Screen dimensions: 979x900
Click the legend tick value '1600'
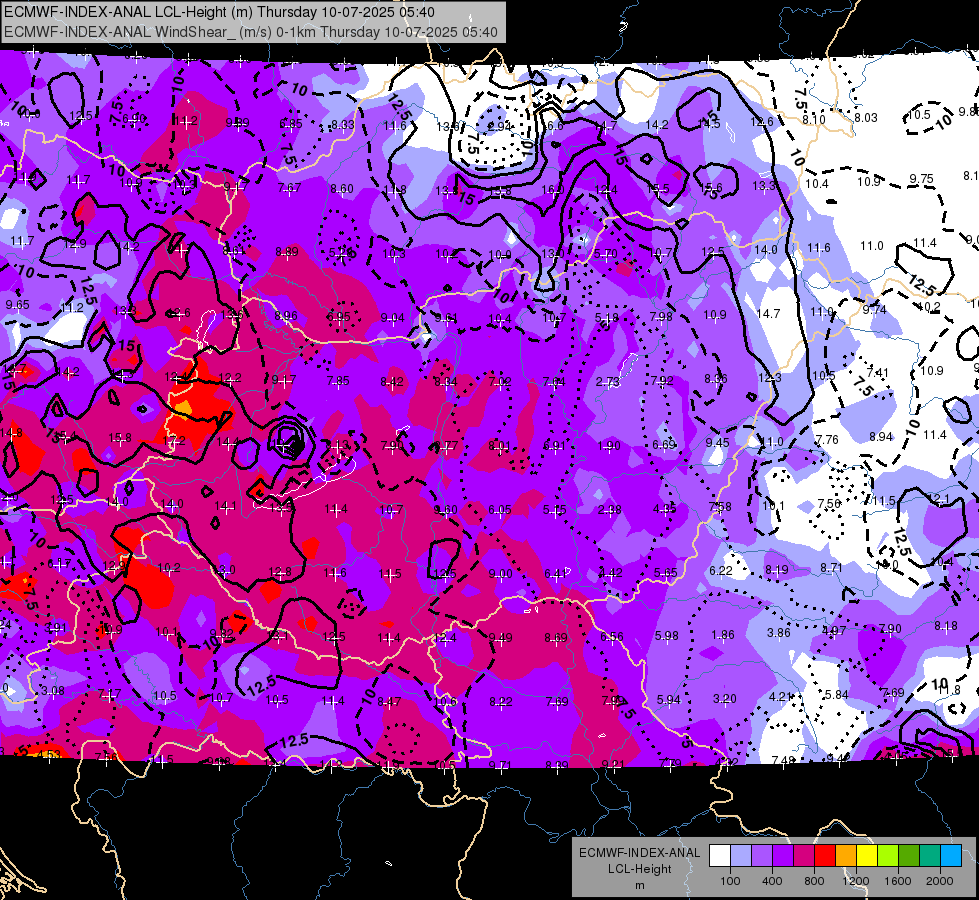[898, 881]
